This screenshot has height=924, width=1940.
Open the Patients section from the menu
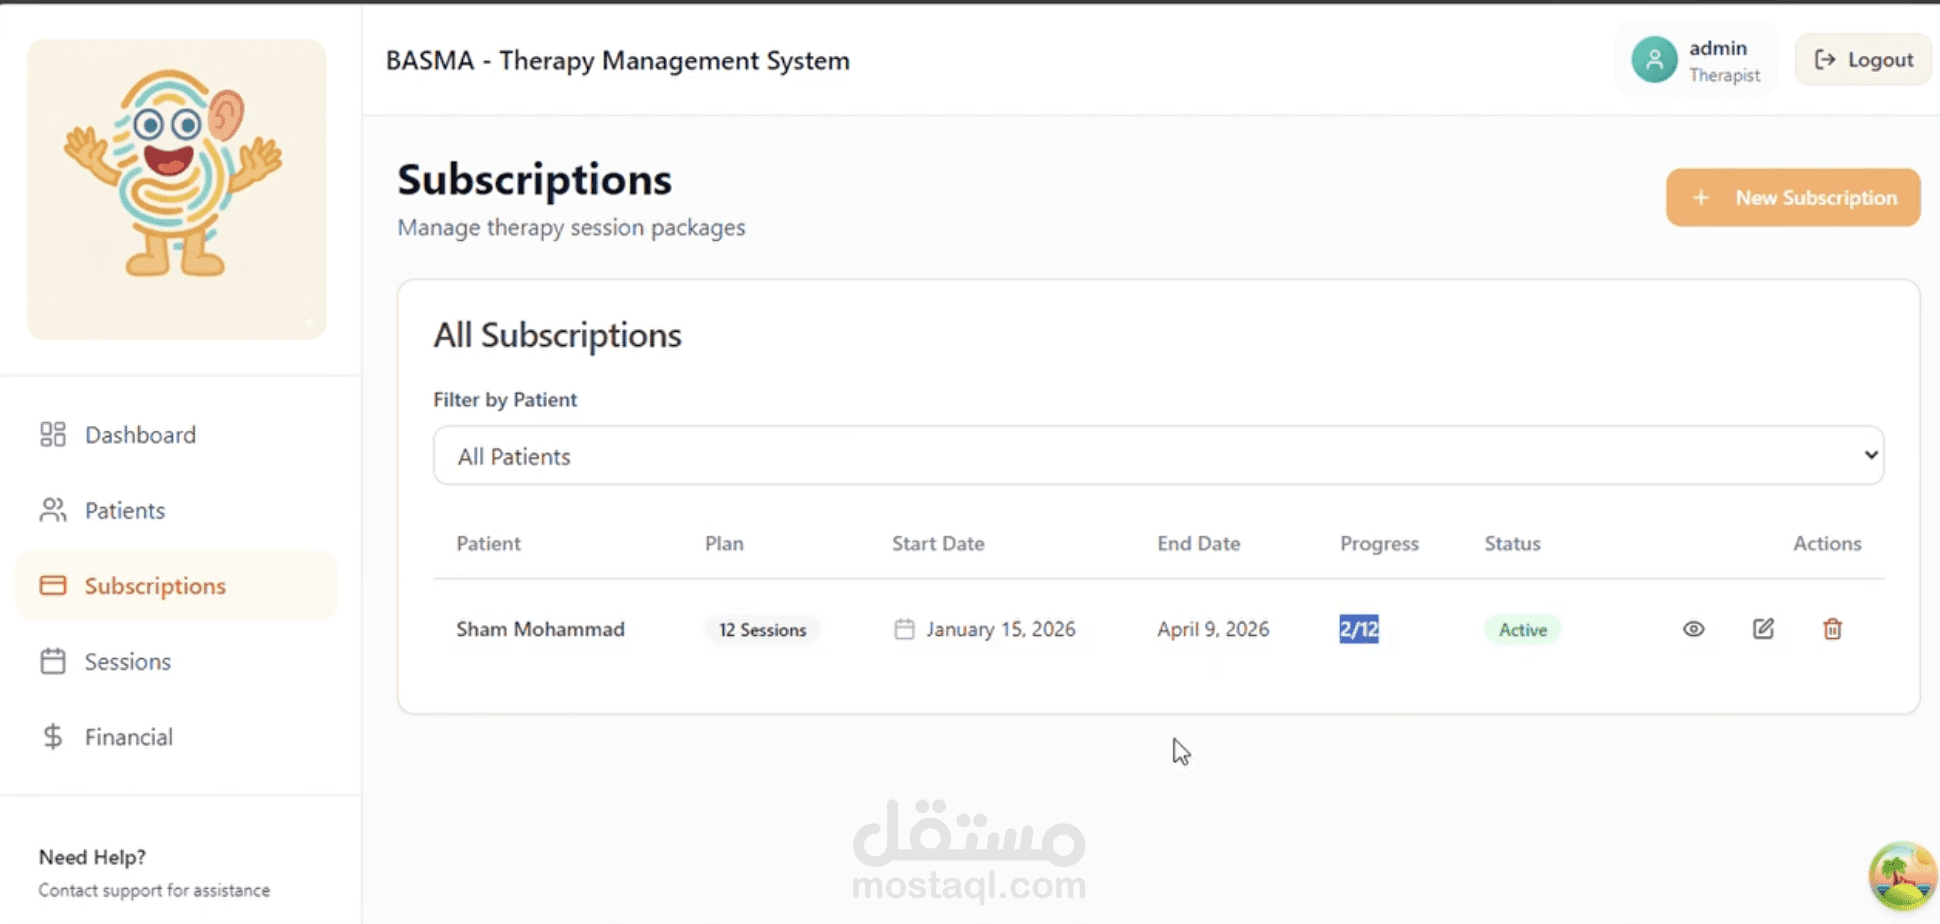124,510
